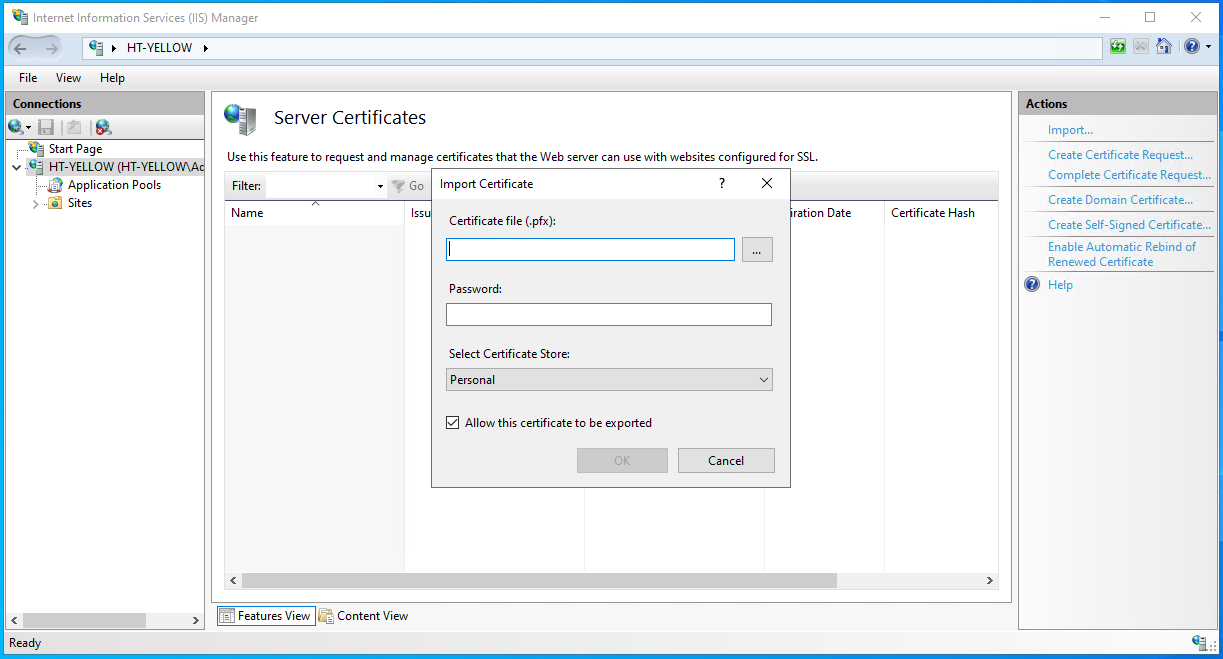Click the Server Certificates feature icon
This screenshot has width=1223, height=659.
[240, 117]
